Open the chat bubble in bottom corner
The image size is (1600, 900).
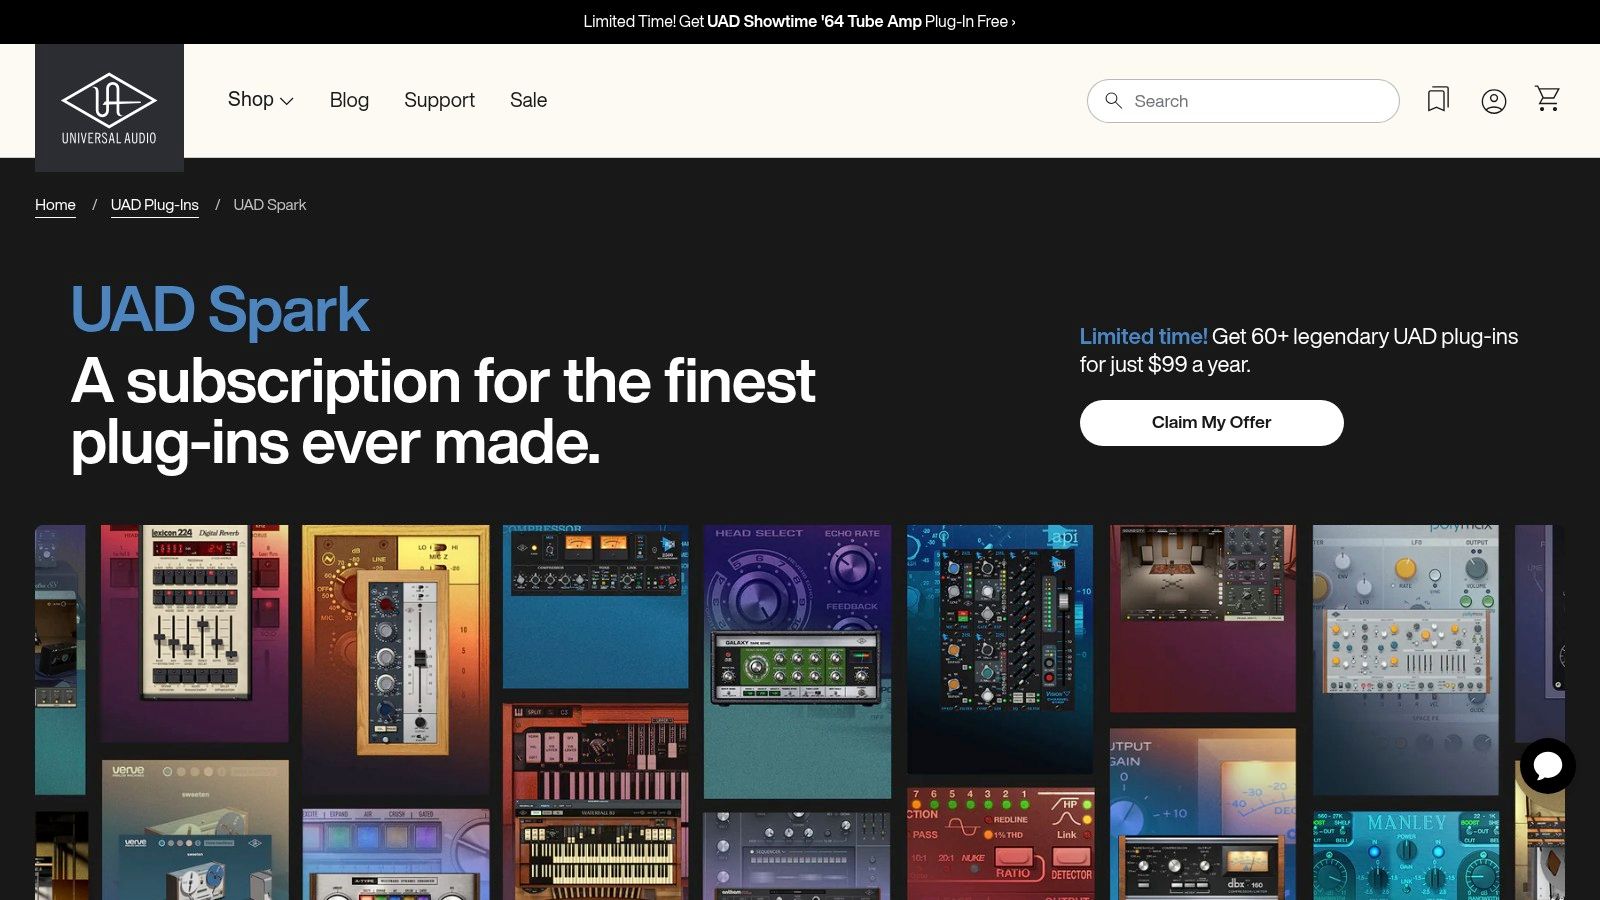pyautogui.click(x=1548, y=766)
